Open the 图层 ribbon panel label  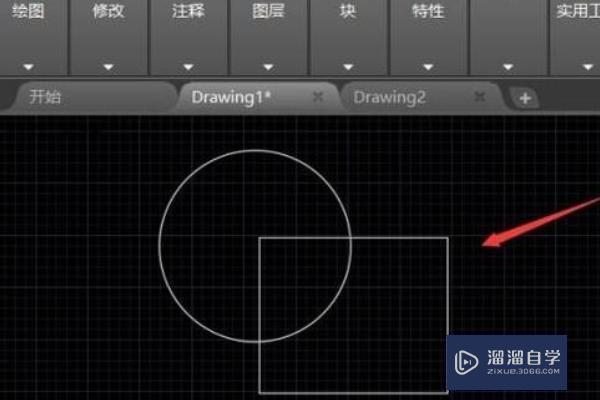[x=268, y=11]
